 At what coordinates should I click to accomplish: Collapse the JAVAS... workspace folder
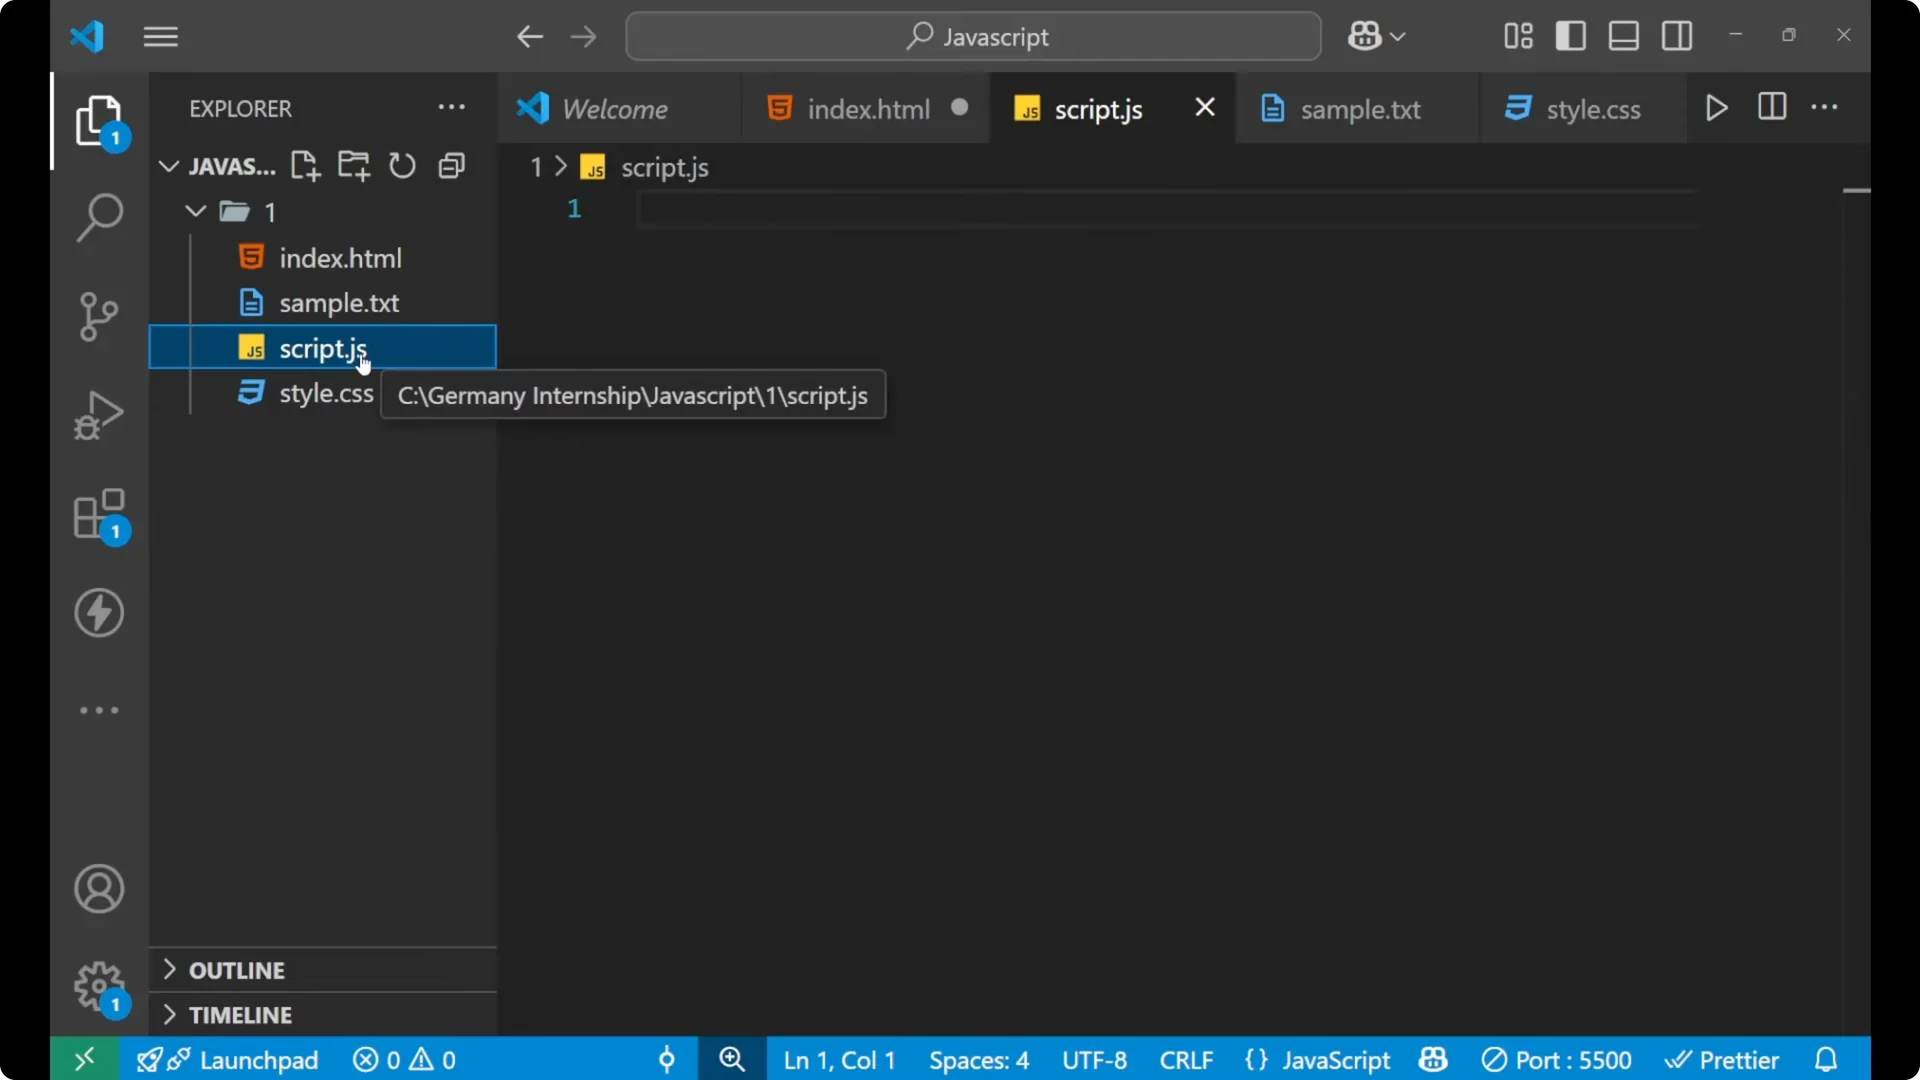point(168,166)
